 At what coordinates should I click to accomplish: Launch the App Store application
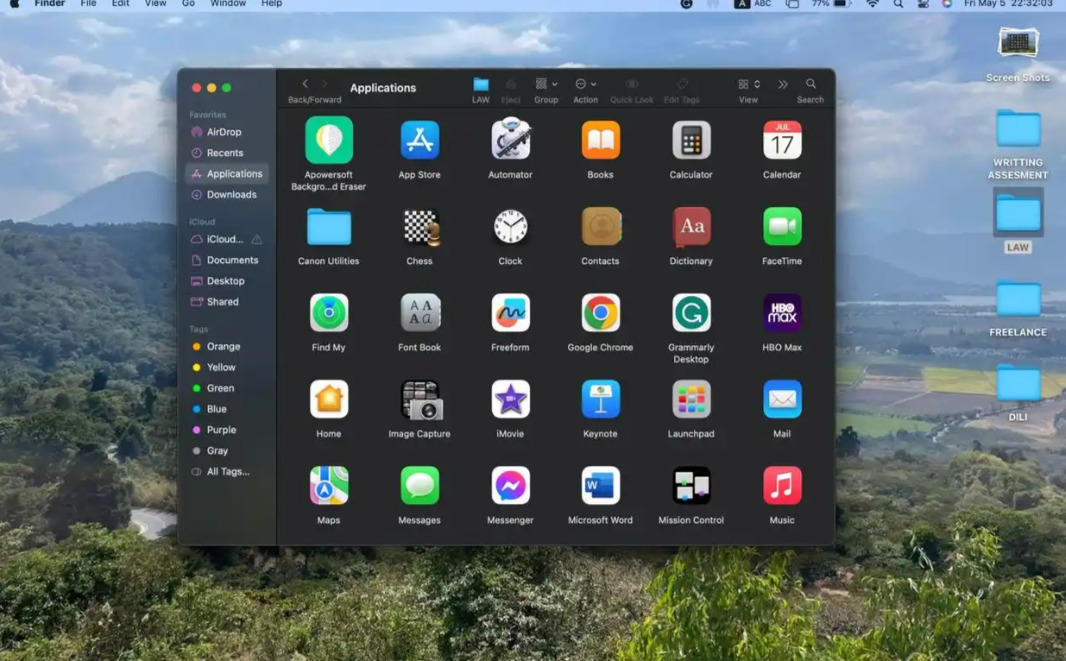tap(419, 140)
